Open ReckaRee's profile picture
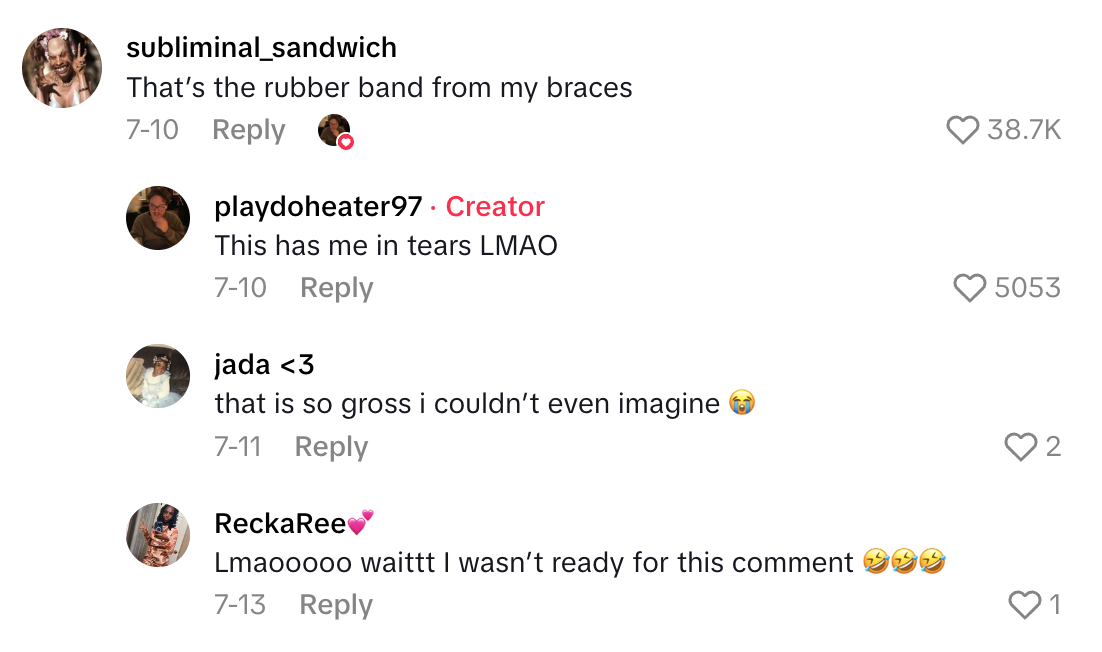Screen dimensions: 1102x652 pos(158,535)
